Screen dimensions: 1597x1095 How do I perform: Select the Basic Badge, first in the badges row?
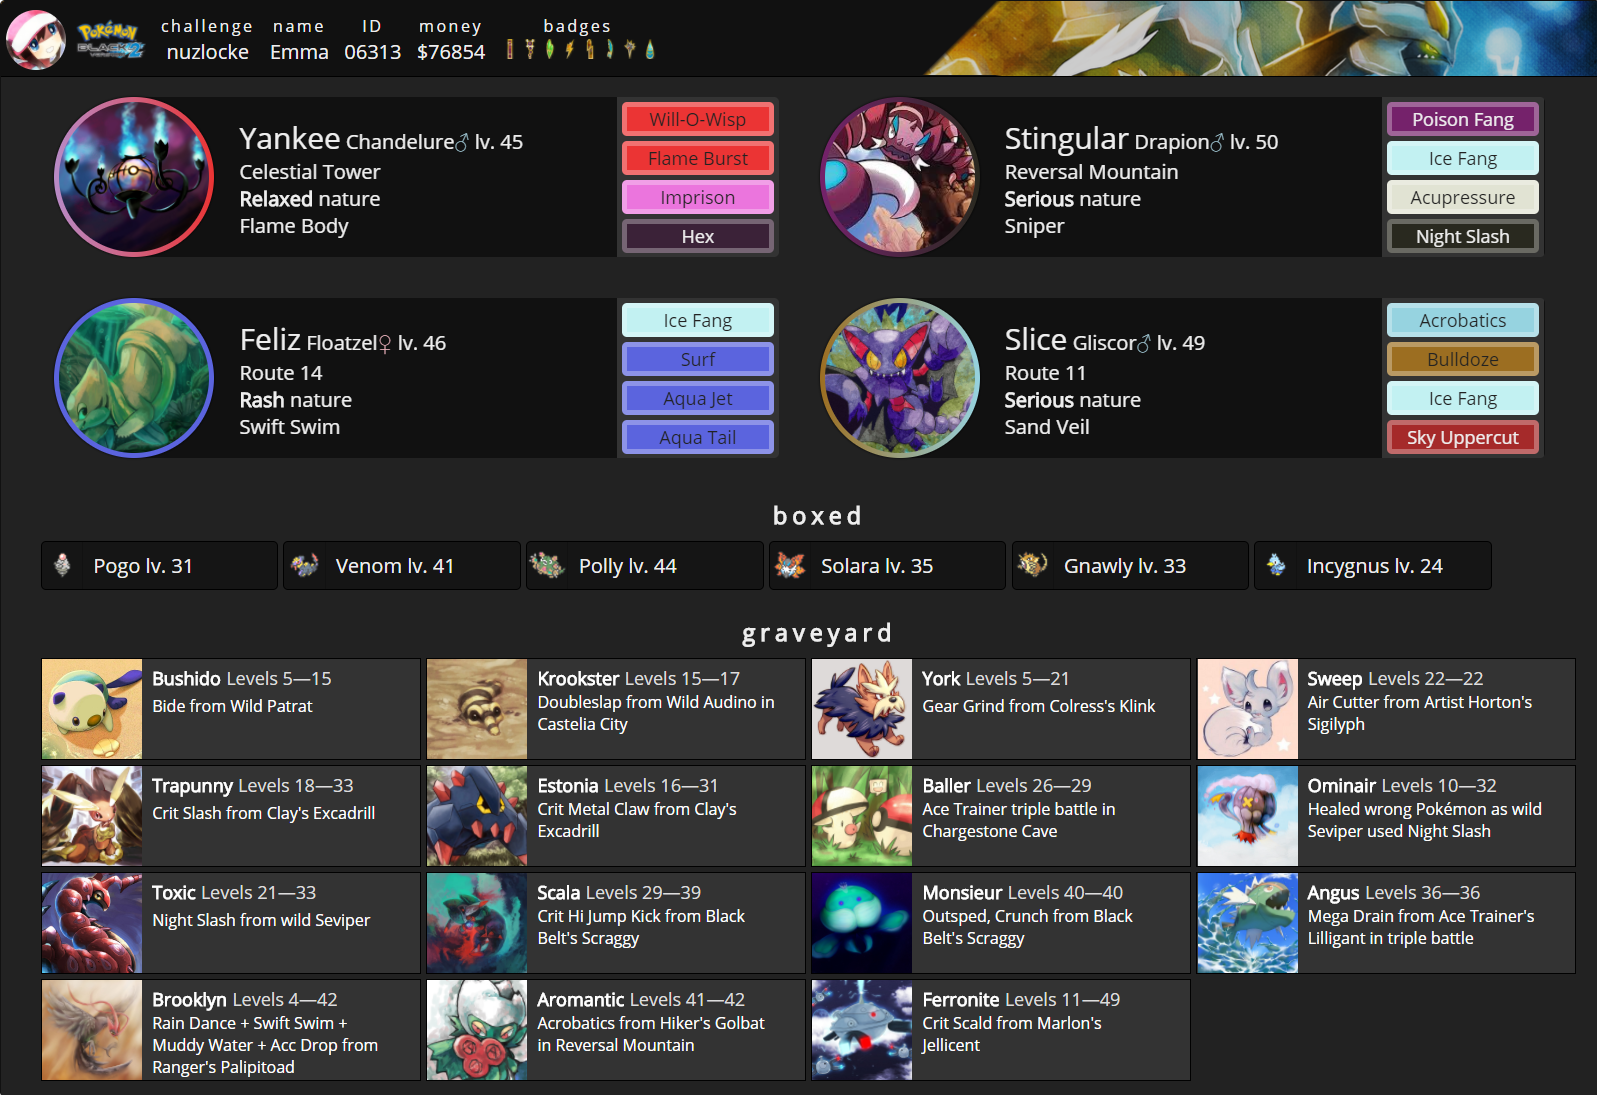(510, 49)
